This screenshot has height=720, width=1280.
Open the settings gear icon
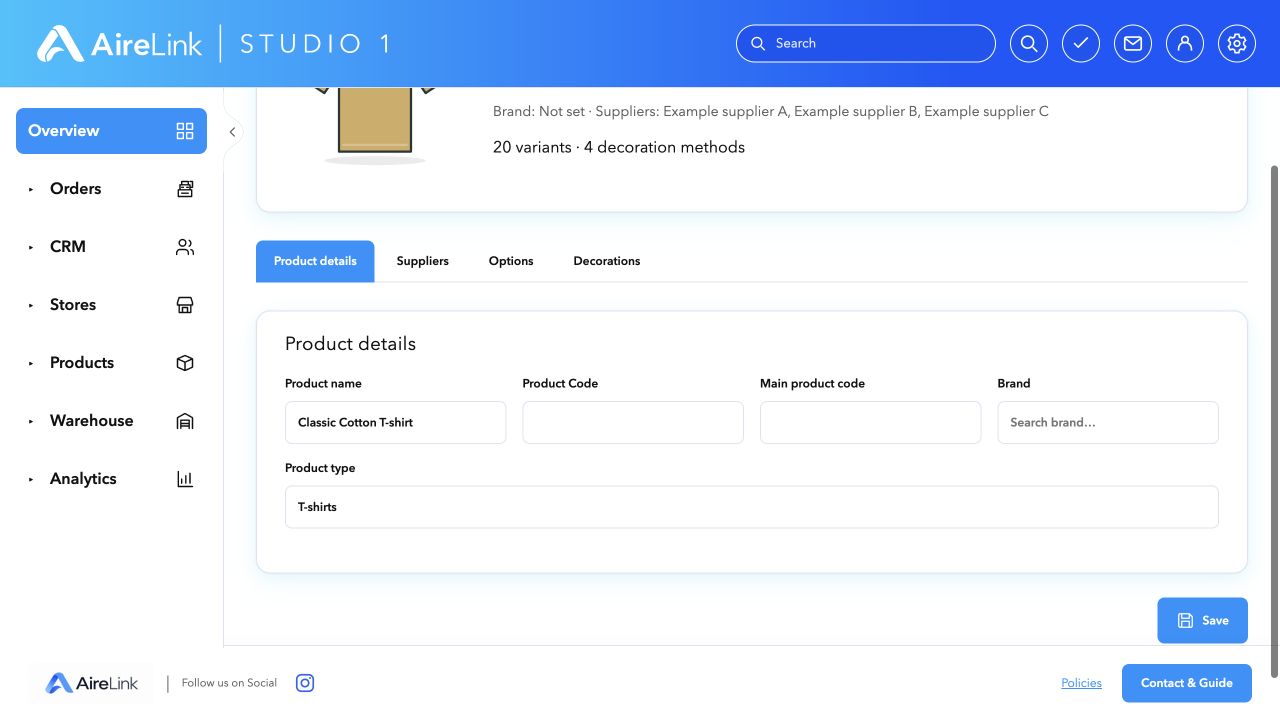(1237, 44)
